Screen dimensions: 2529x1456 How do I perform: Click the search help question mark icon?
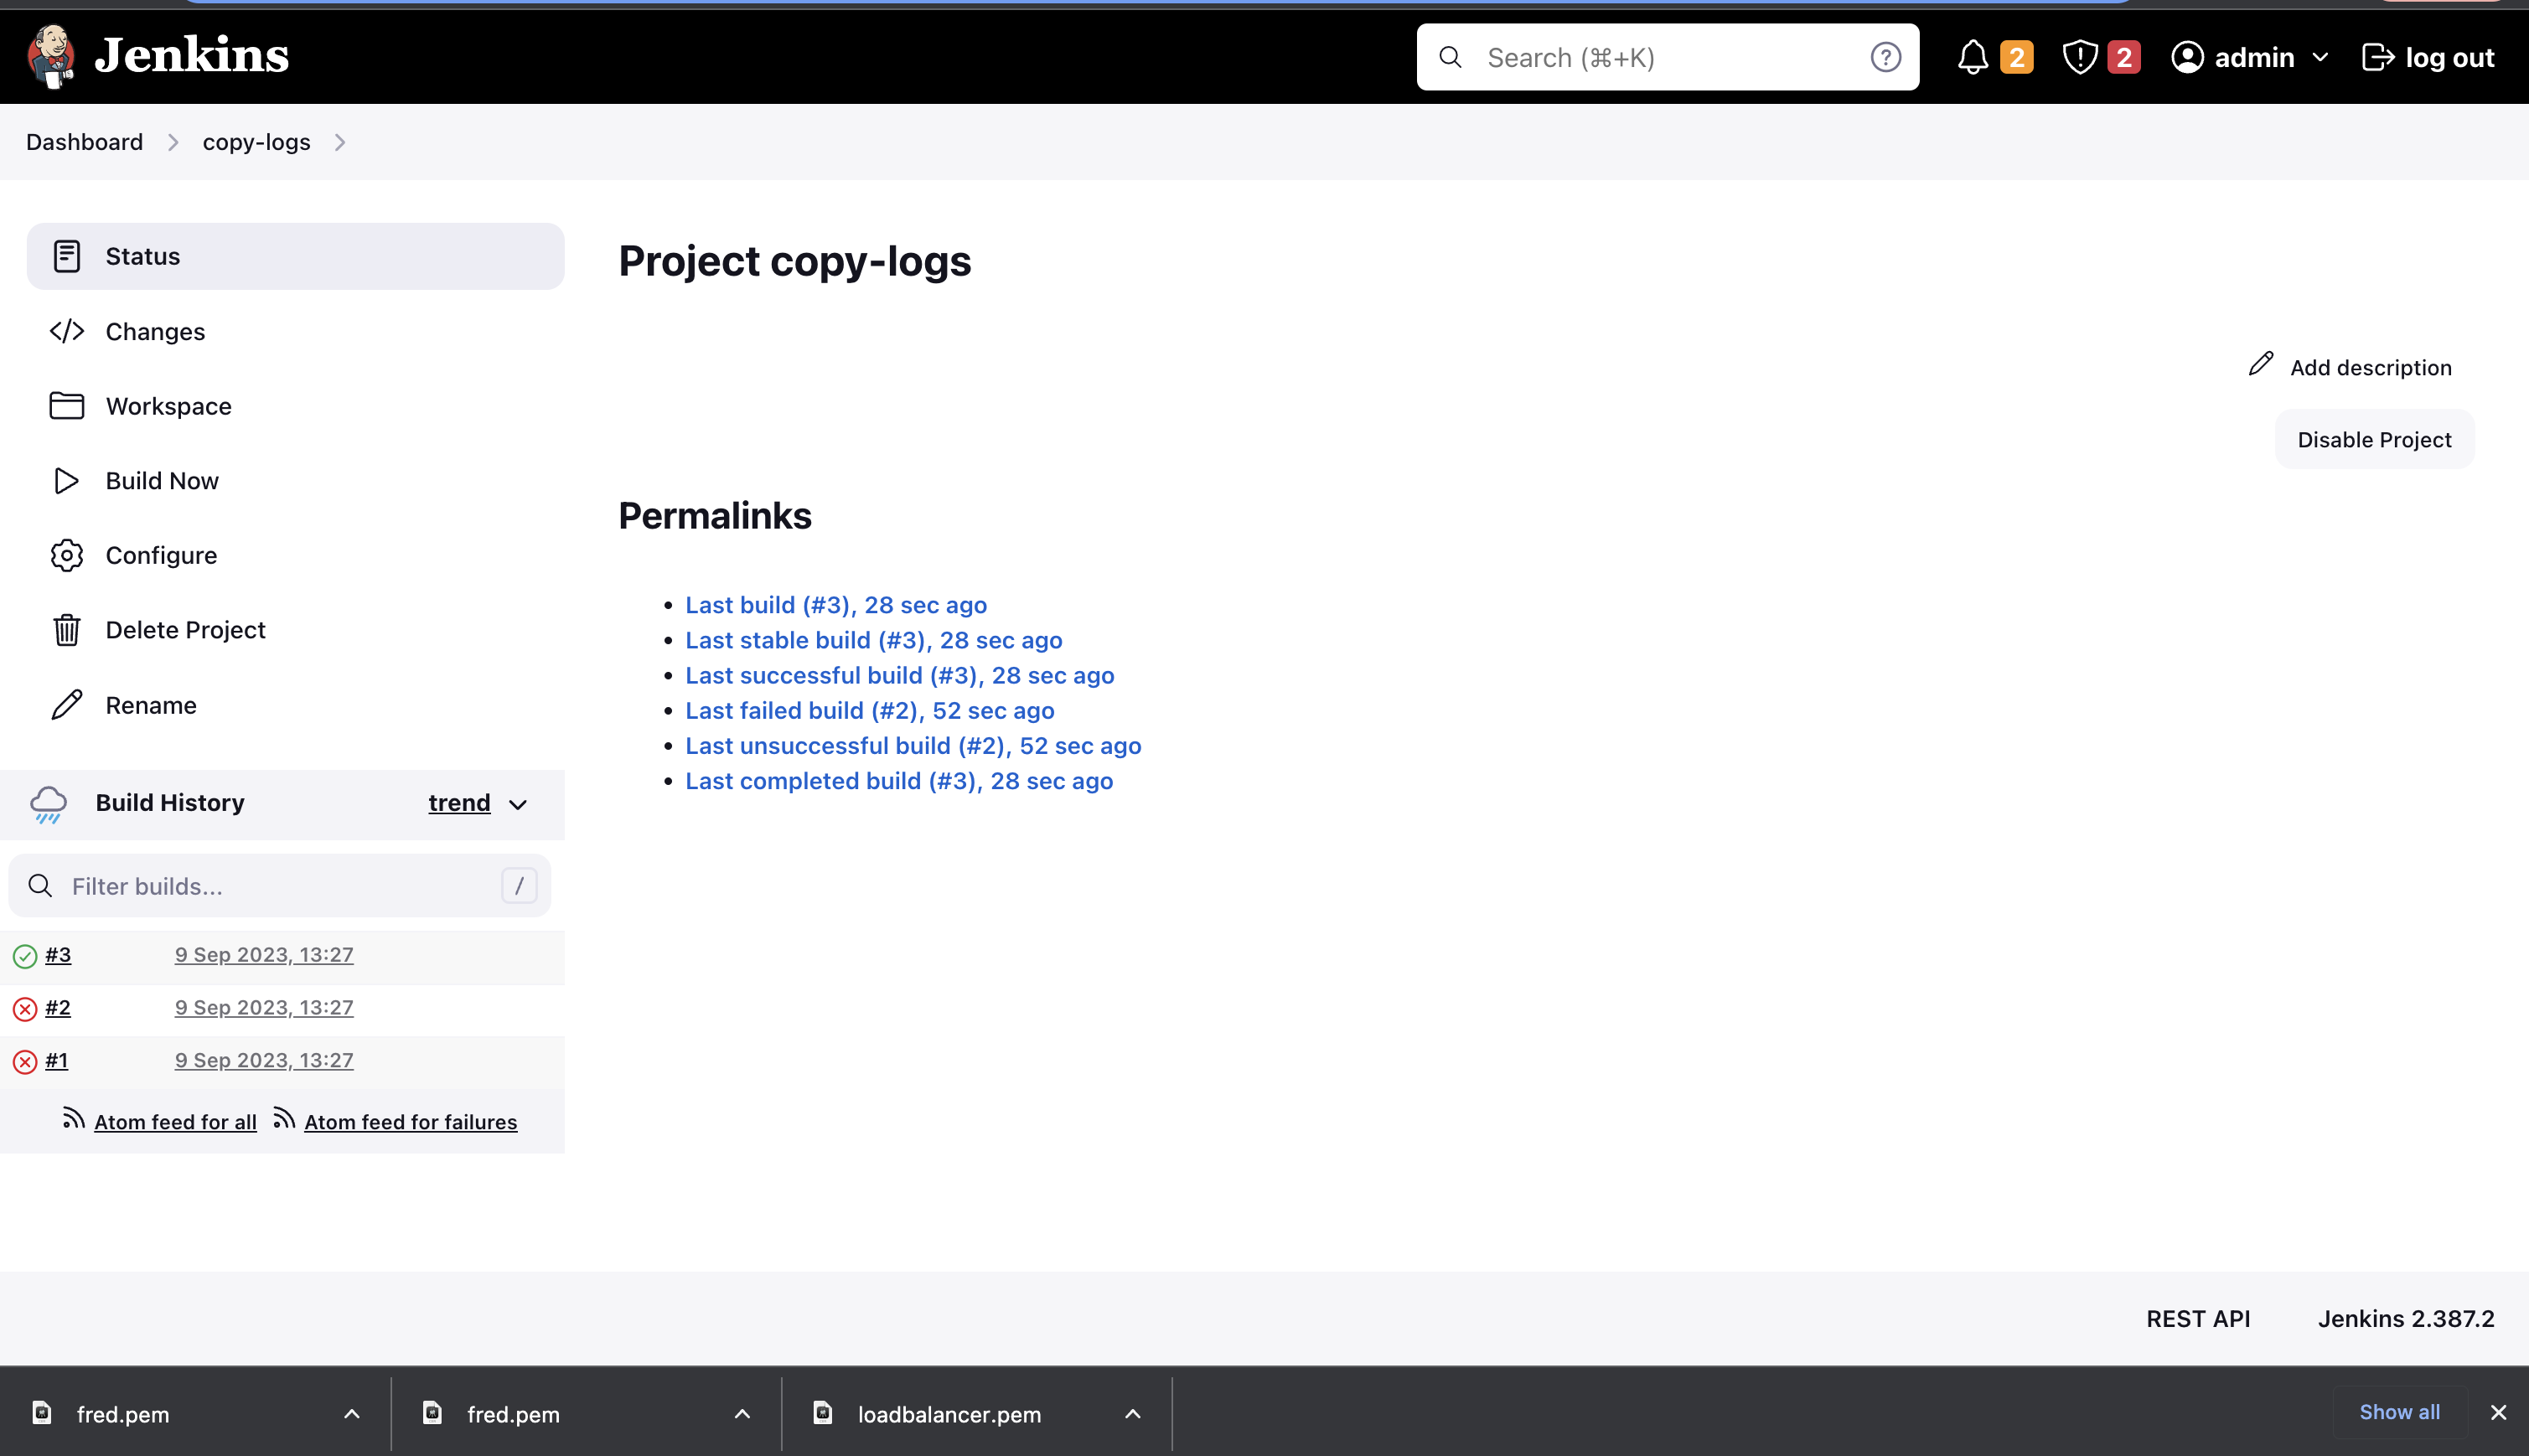[x=1886, y=57]
